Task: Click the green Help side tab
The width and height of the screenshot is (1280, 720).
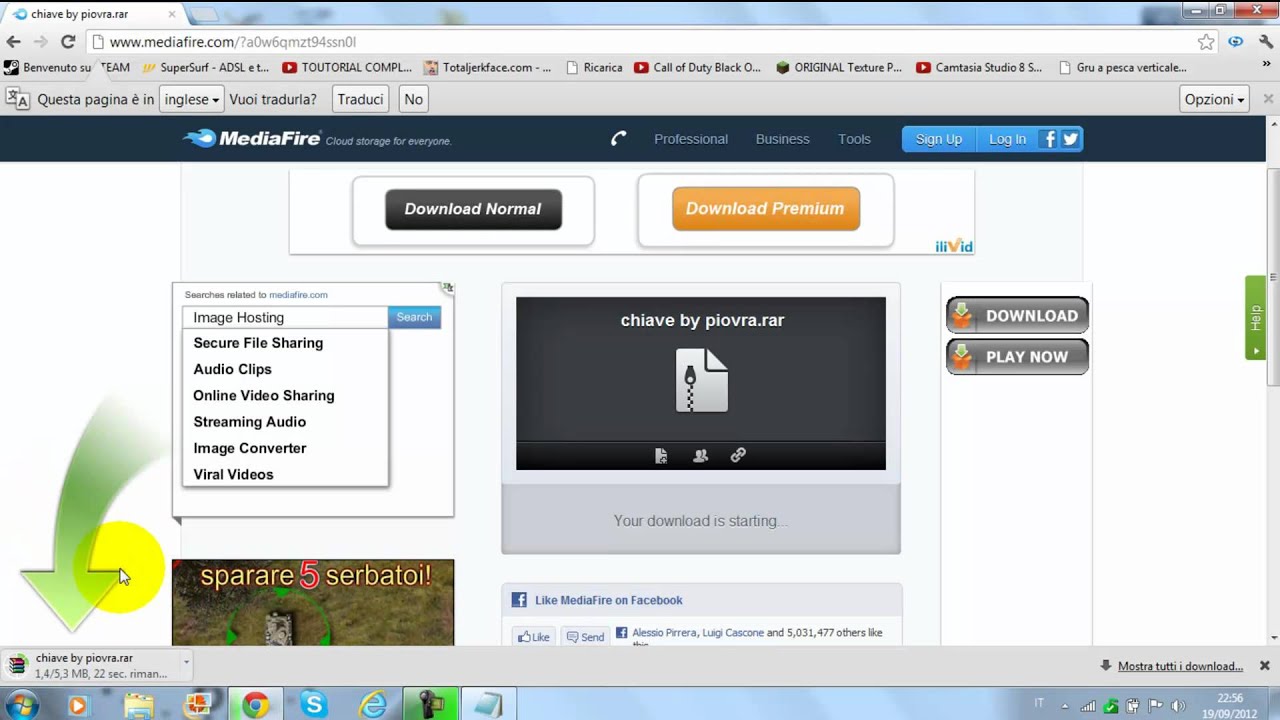Action: click(1255, 318)
